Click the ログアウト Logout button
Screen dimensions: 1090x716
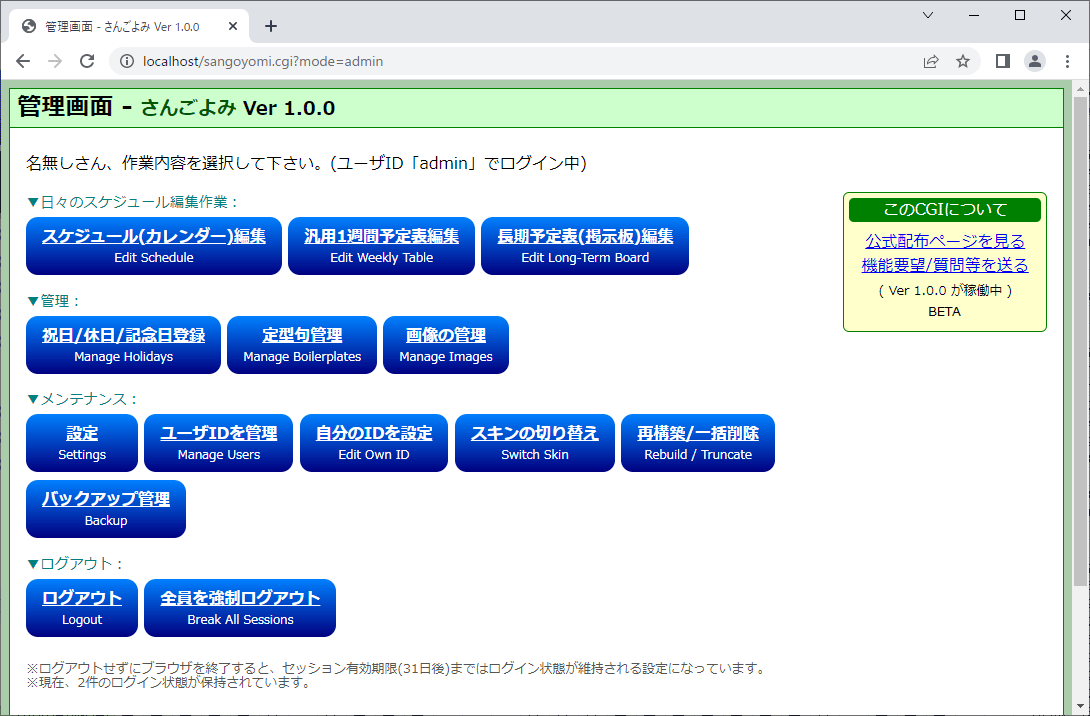(82, 608)
